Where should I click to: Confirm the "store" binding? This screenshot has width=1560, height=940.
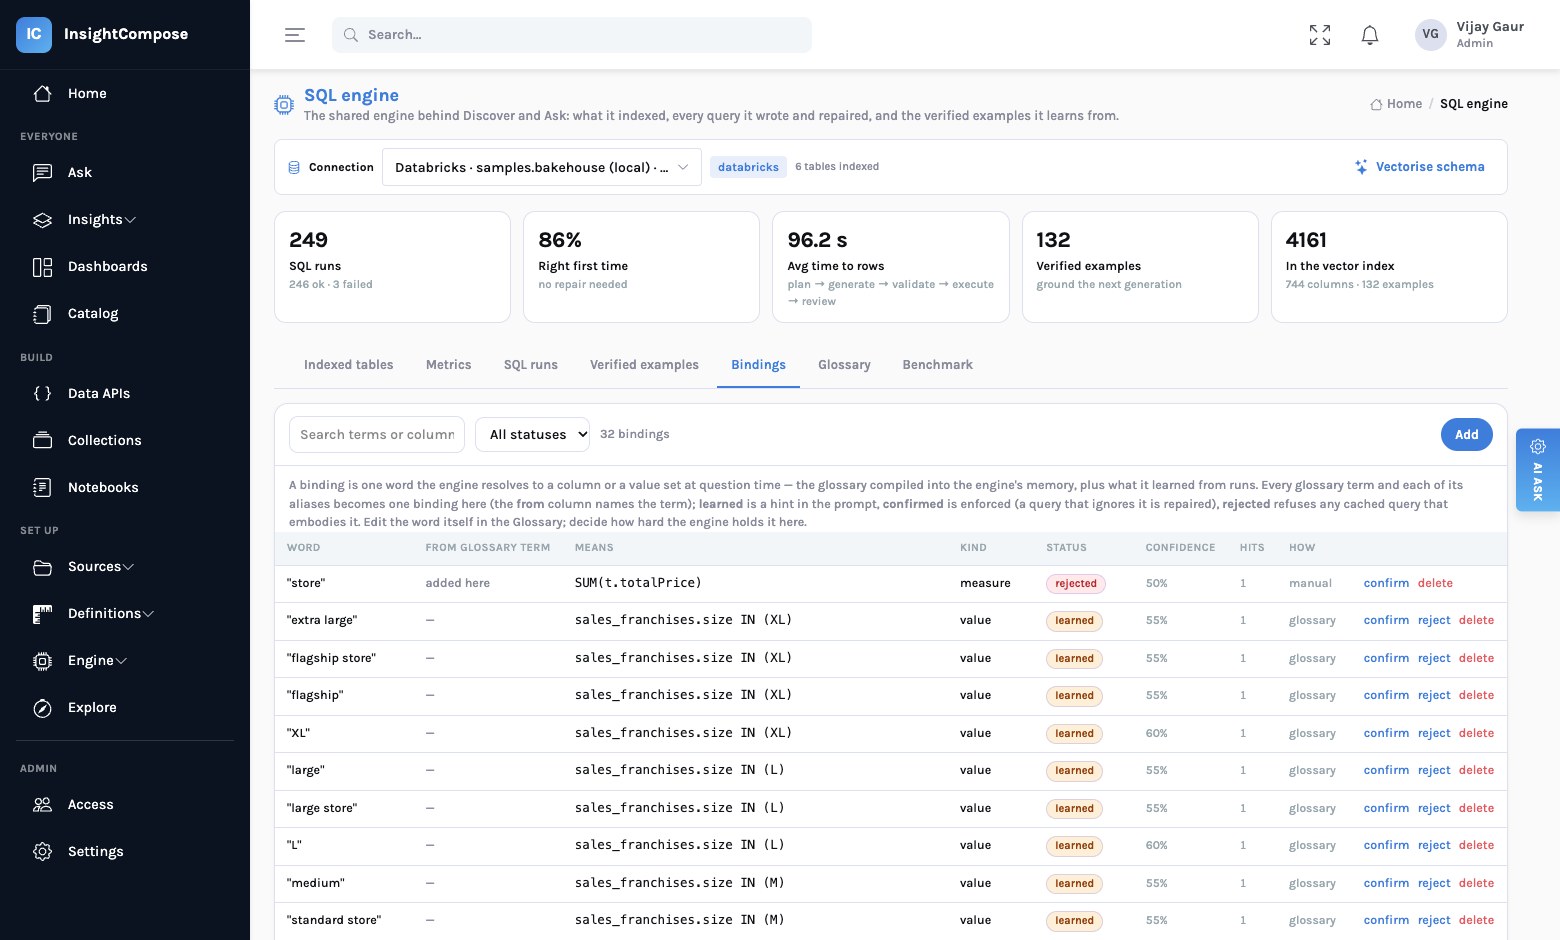point(1386,584)
